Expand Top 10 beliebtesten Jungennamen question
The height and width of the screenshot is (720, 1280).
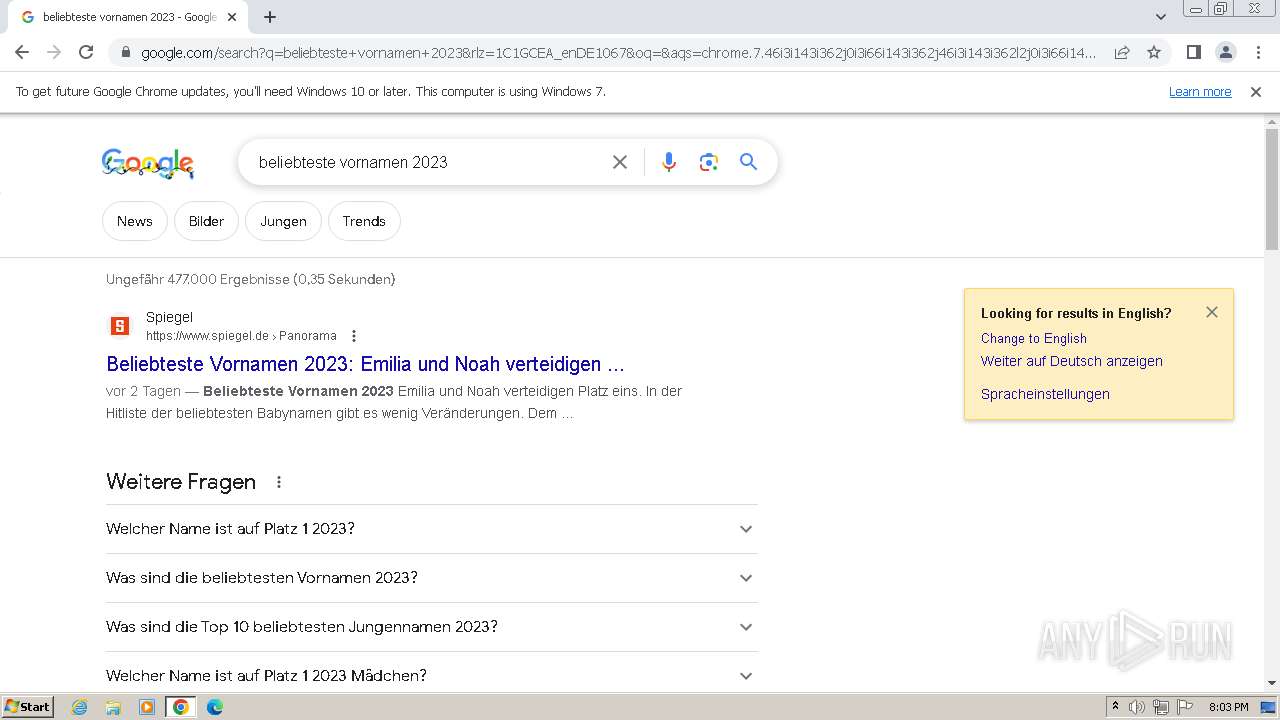coord(431,627)
